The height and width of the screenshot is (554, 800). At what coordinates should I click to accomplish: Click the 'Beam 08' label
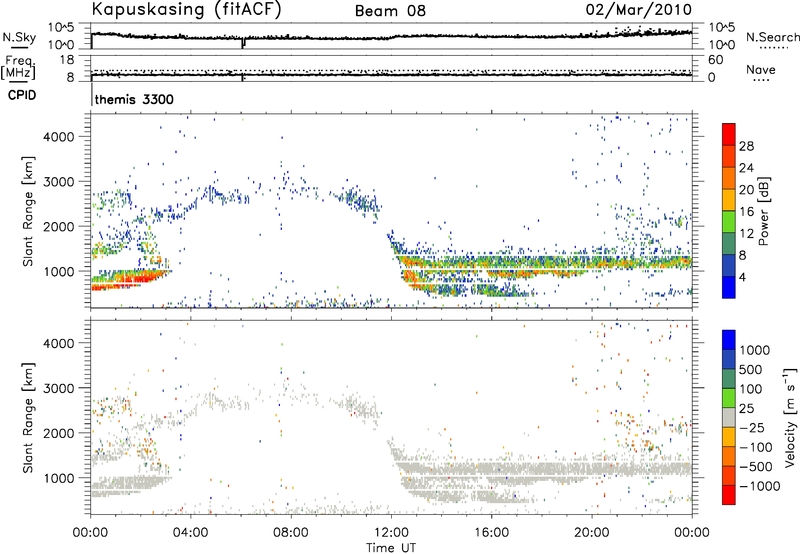390,11
